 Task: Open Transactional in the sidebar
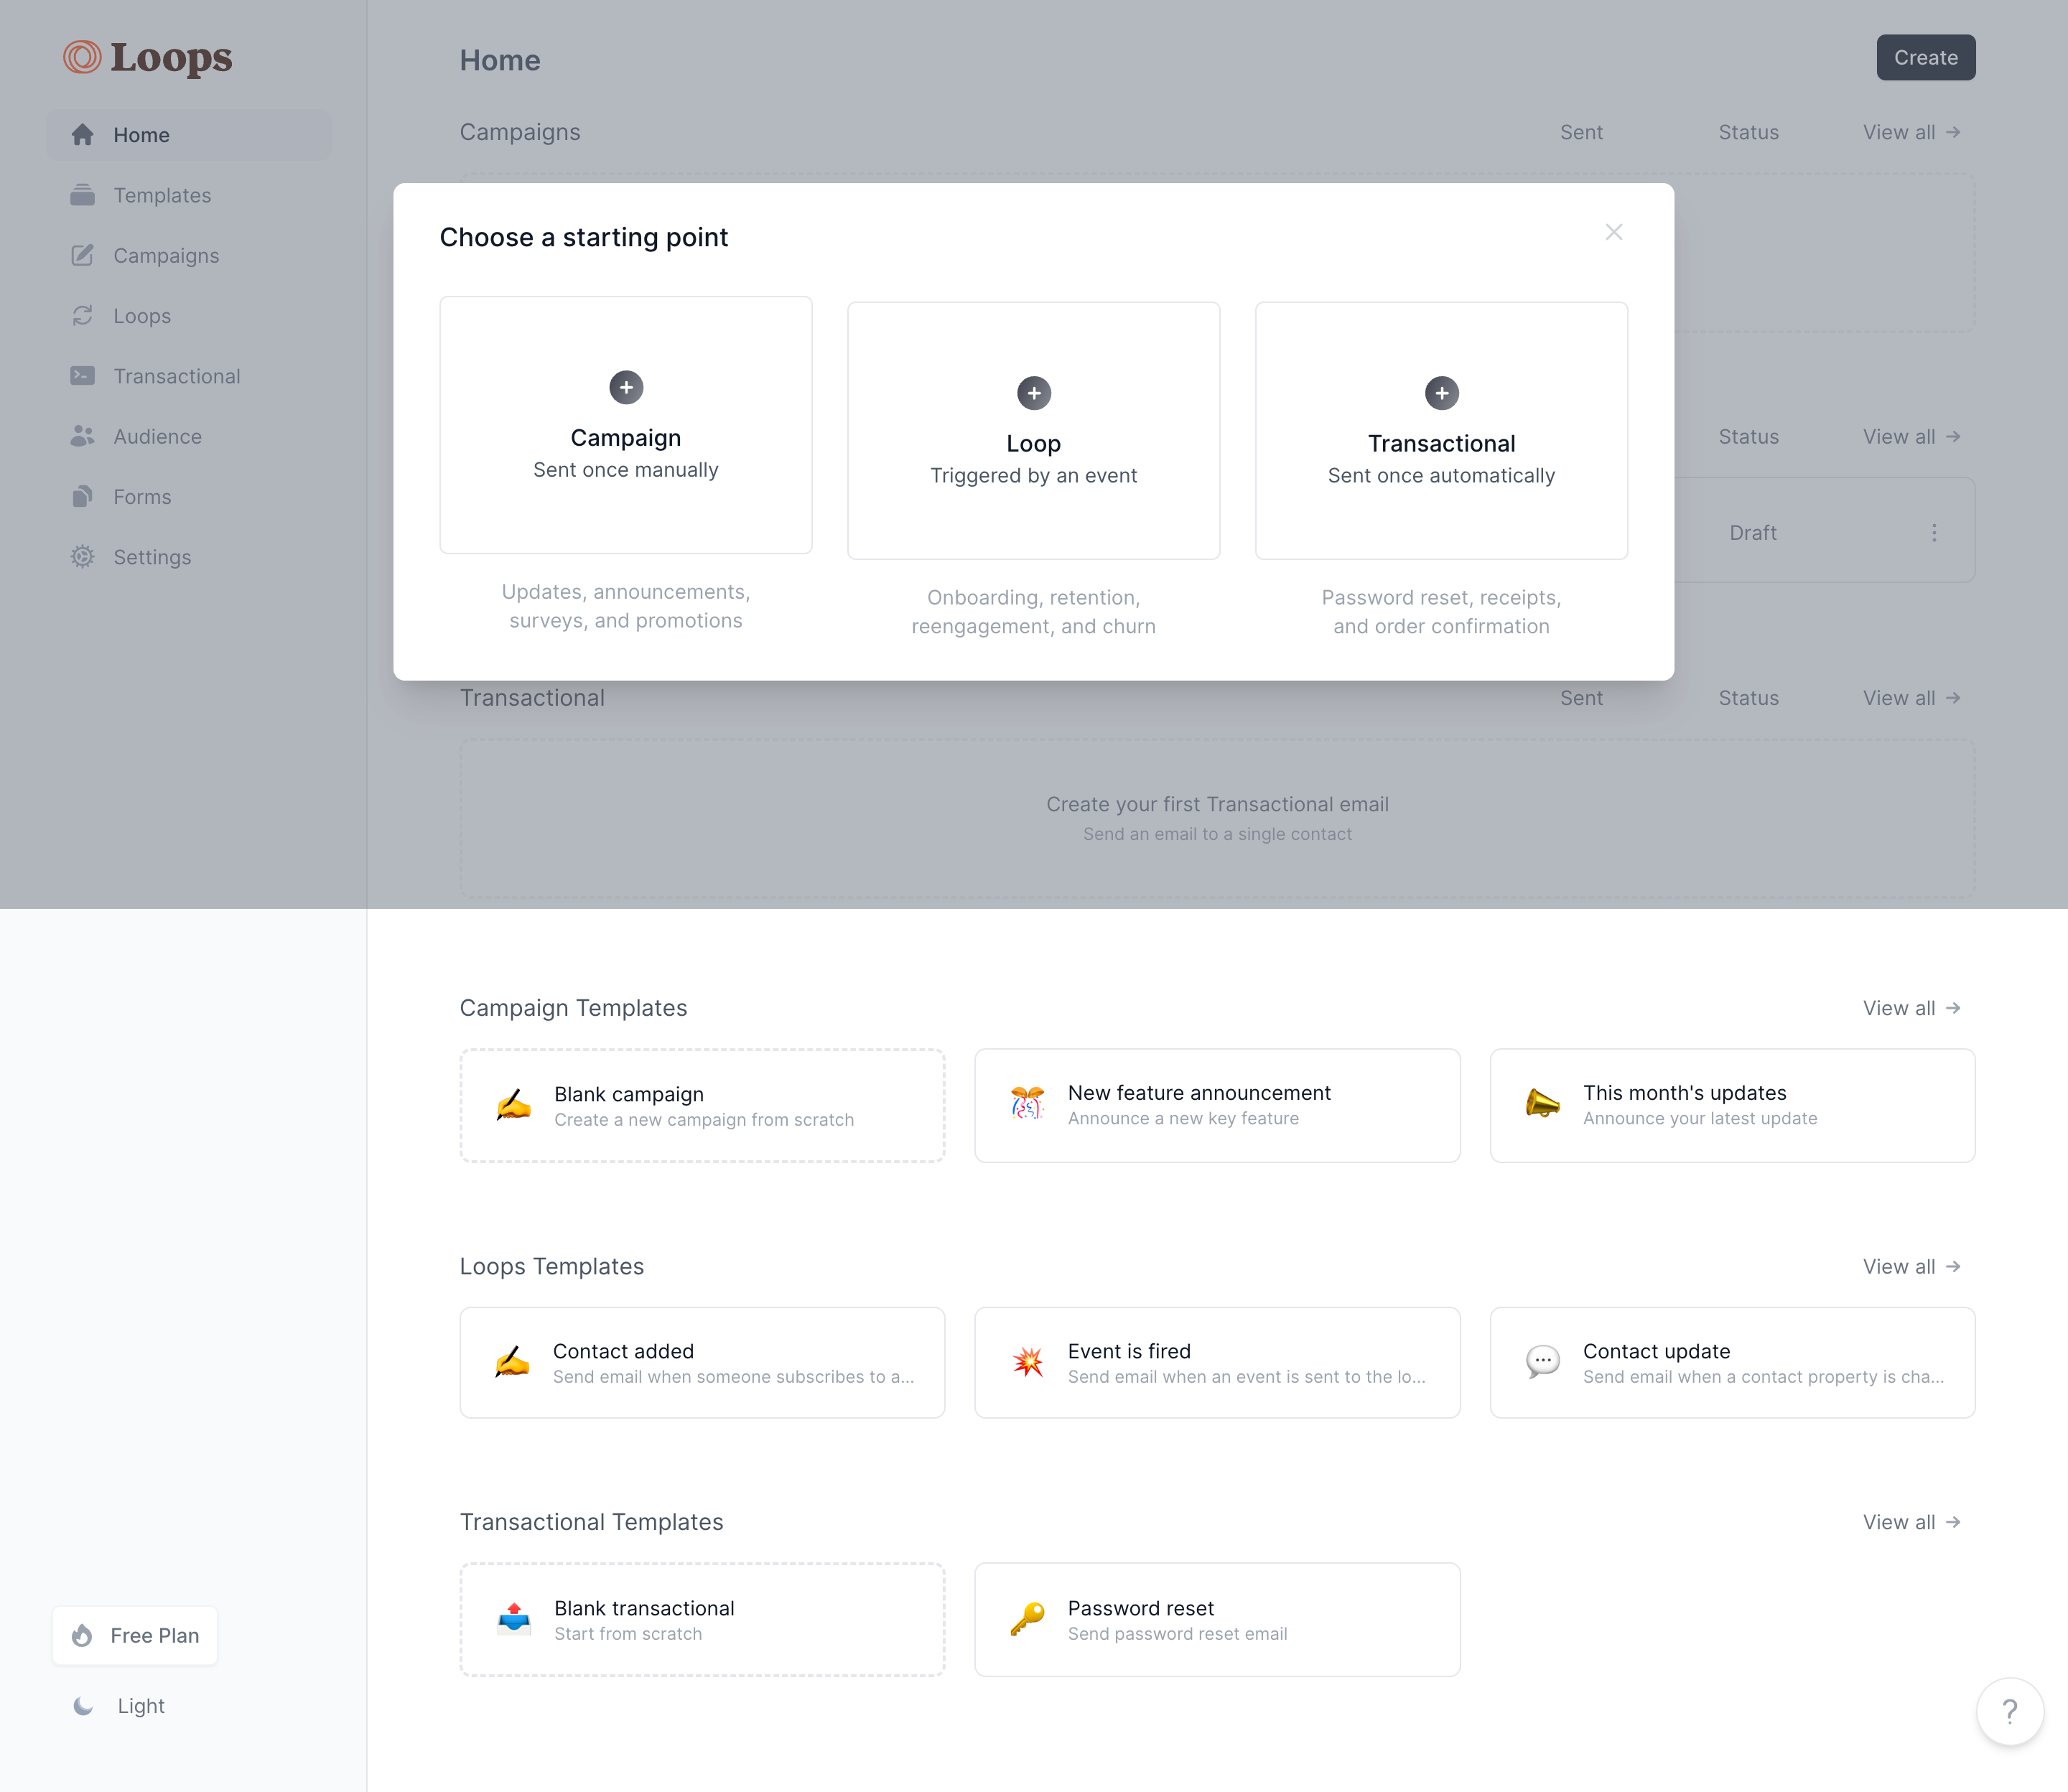(x=189, y=376)
